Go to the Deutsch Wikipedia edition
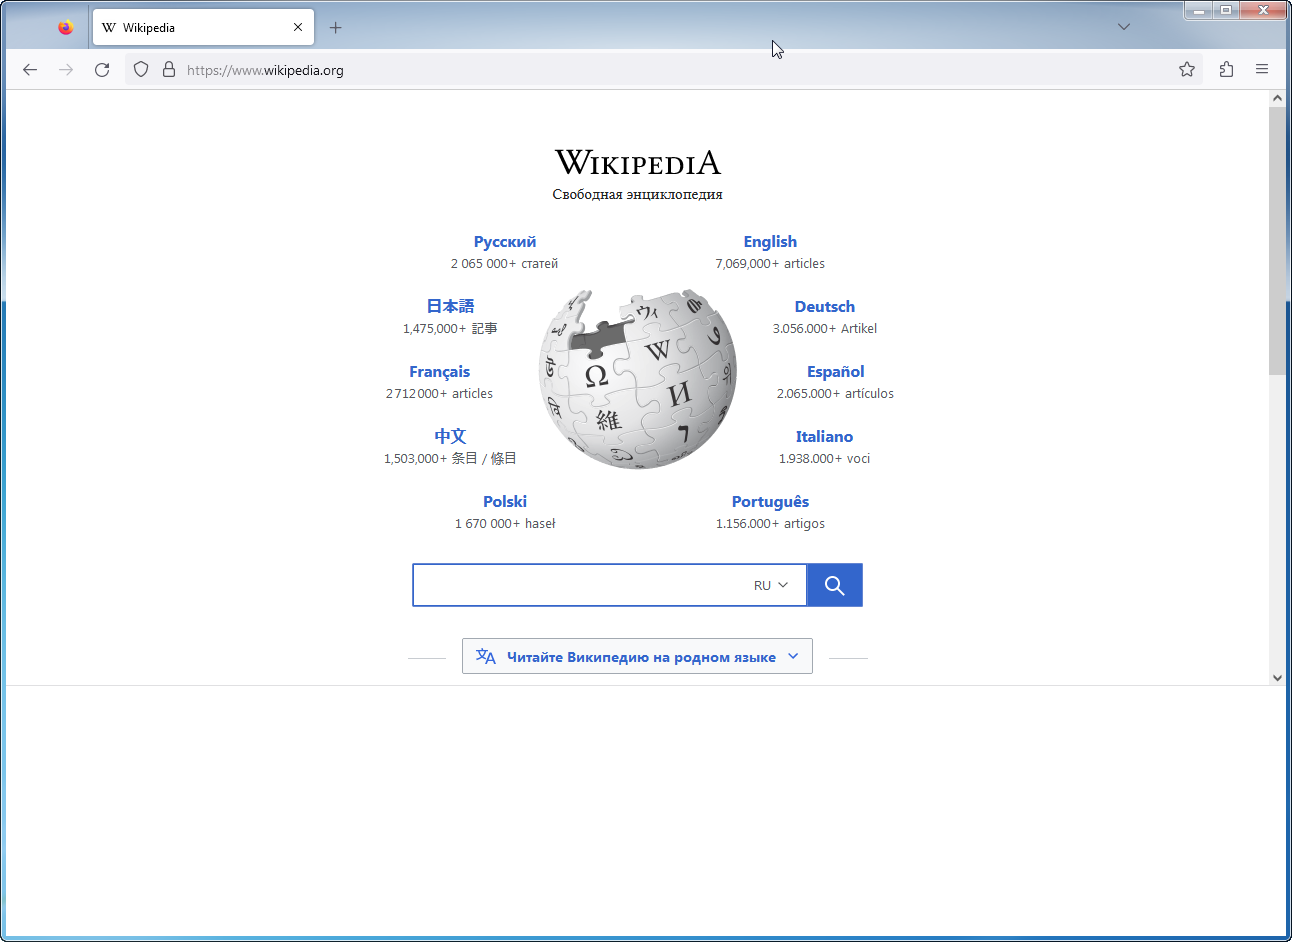The width and height of the screenshot is (1292, 942). pos(824,307)
